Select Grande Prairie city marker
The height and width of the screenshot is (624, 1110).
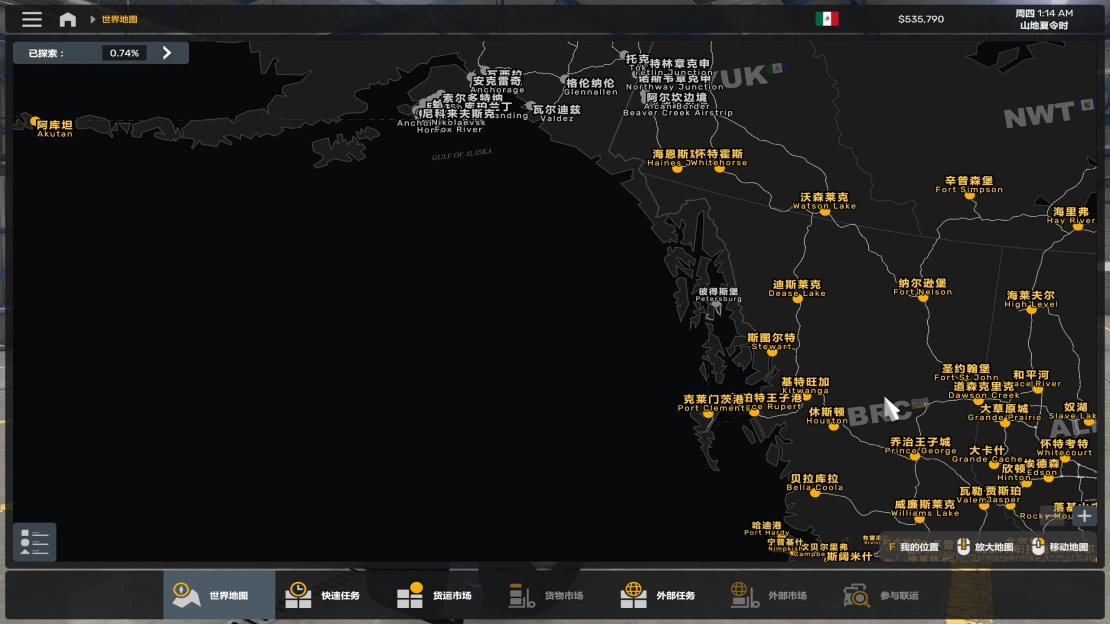point(1005,423)
